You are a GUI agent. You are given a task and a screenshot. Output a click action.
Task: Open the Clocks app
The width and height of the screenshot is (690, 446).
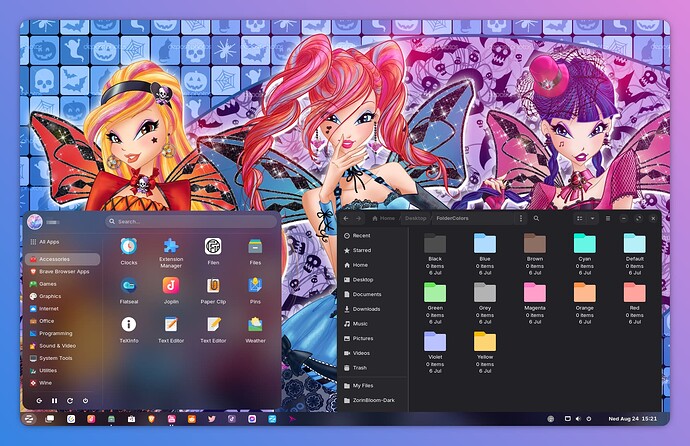(x=129, y=251)
